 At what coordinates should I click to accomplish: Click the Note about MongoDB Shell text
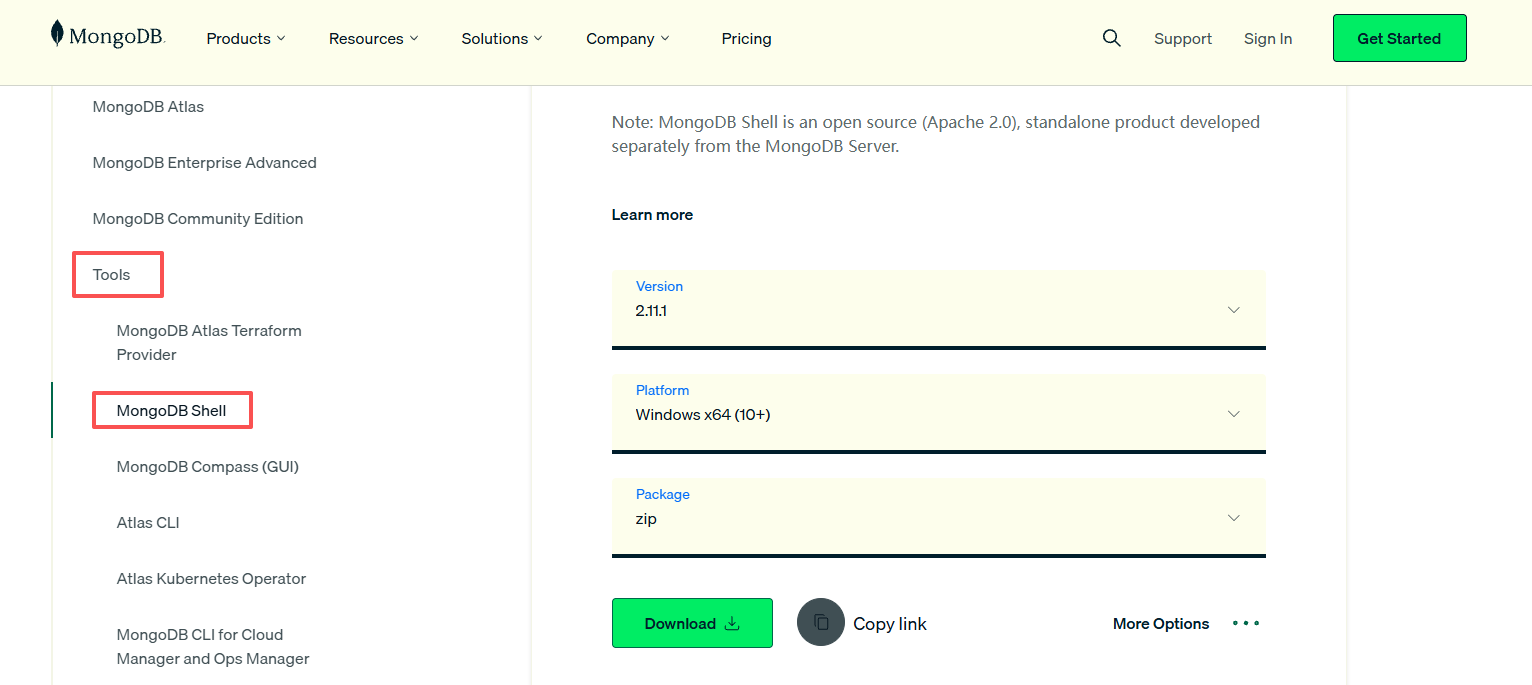tap(936, 134)
